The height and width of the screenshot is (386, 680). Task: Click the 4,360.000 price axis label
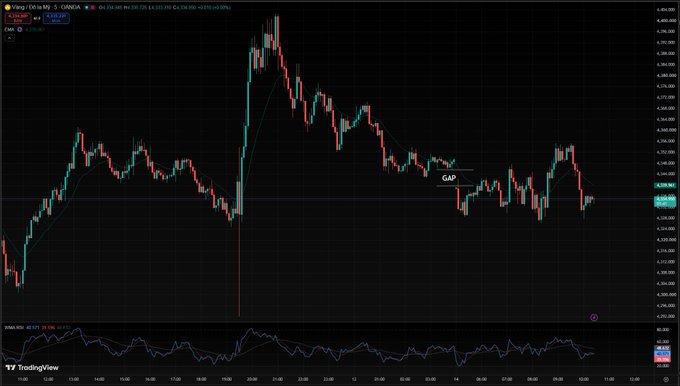[x=666, y=130]
